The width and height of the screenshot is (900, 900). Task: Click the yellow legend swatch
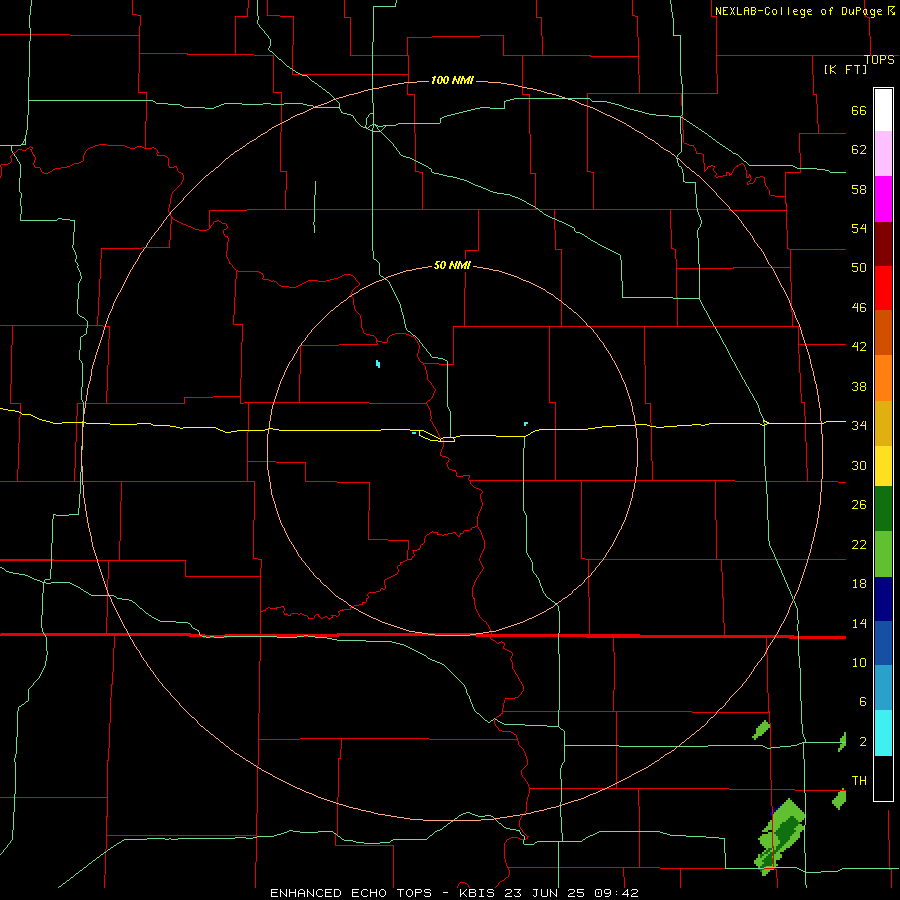point(883,466)
